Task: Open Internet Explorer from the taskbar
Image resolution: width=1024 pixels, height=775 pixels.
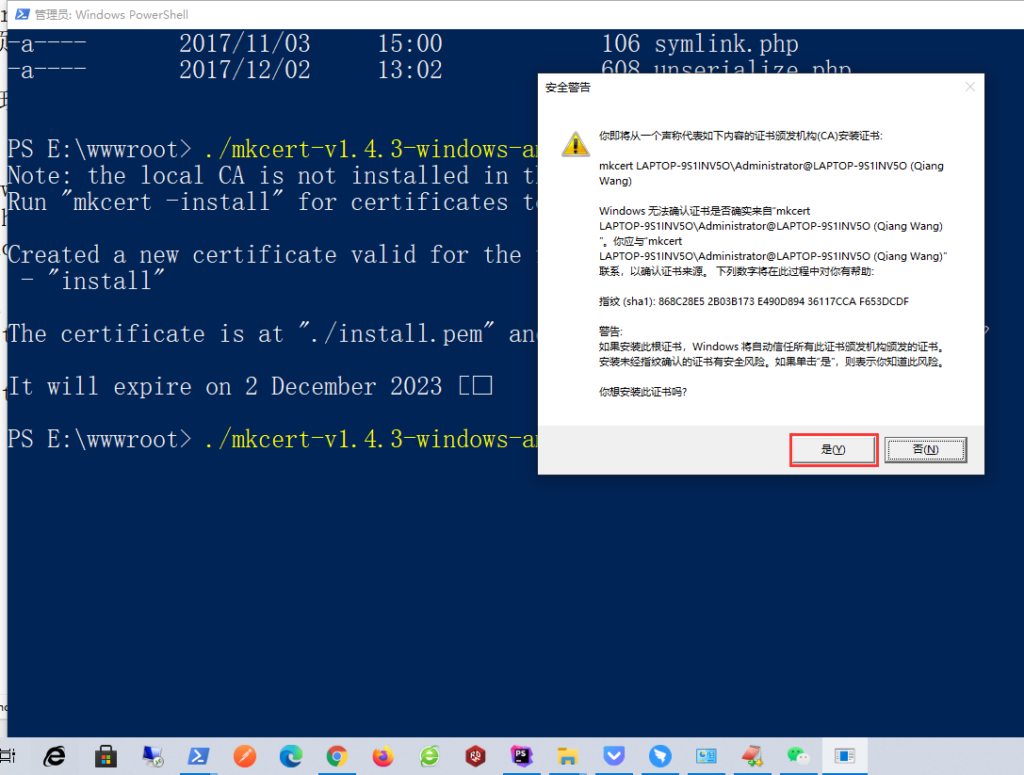Action: click(55, 756)
